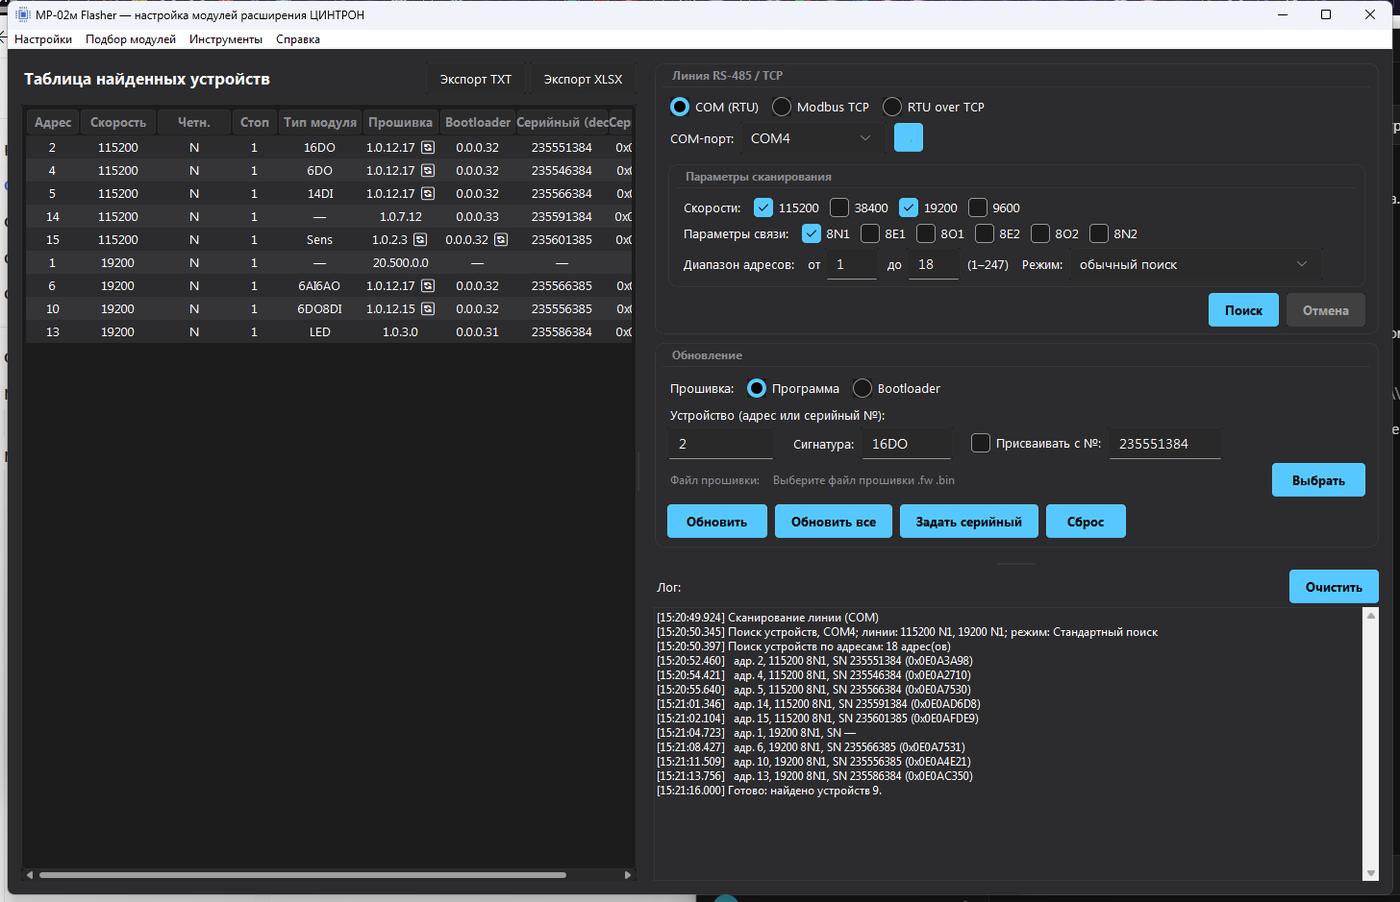
Task: Click the table's horizontal scrollbar
Action: (302, 875)
